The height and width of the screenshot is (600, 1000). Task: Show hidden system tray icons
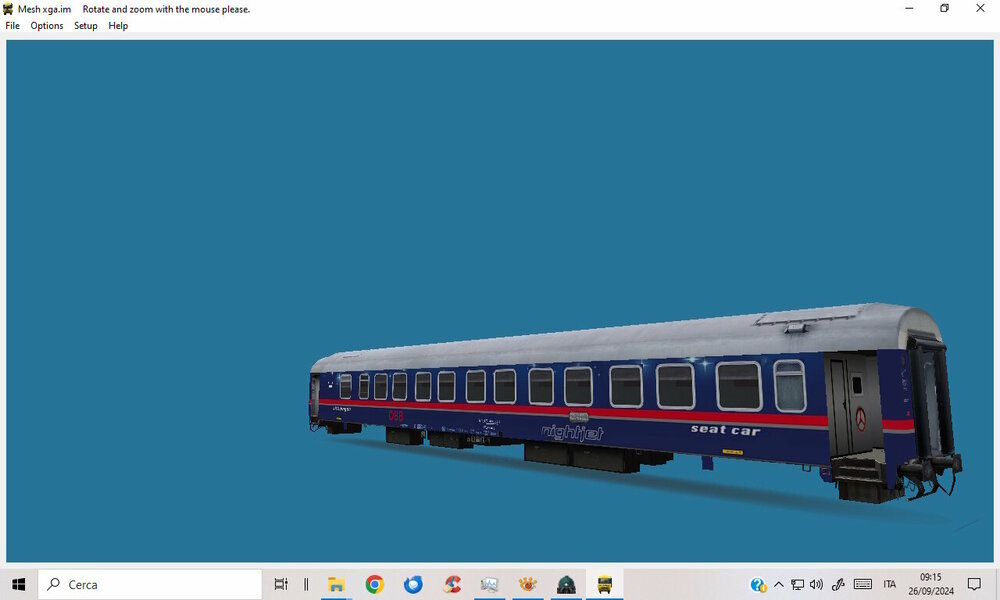point(779,584)
